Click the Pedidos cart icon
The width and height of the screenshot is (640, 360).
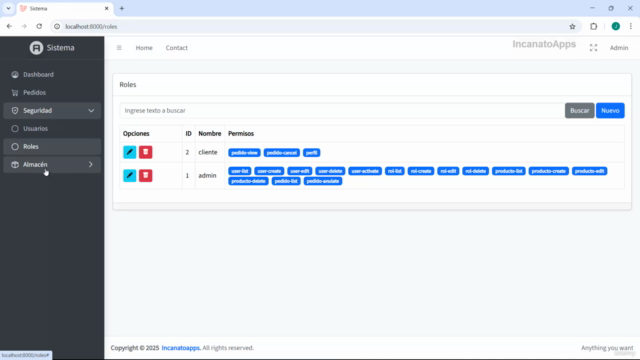[x=15, y=93]
